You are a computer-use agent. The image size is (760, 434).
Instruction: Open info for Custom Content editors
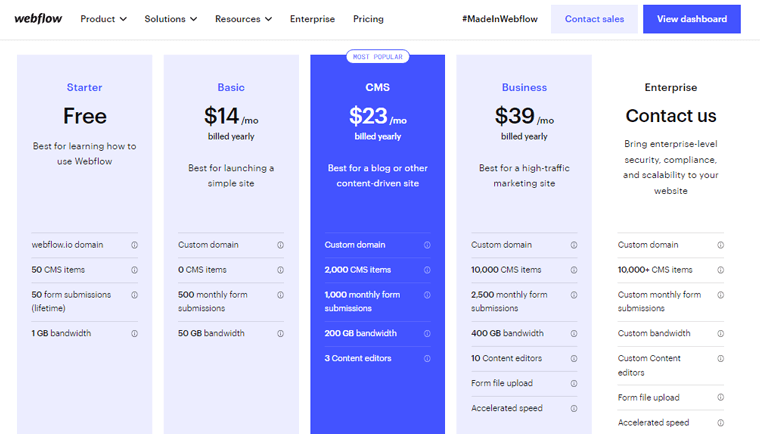pos(721,359)
